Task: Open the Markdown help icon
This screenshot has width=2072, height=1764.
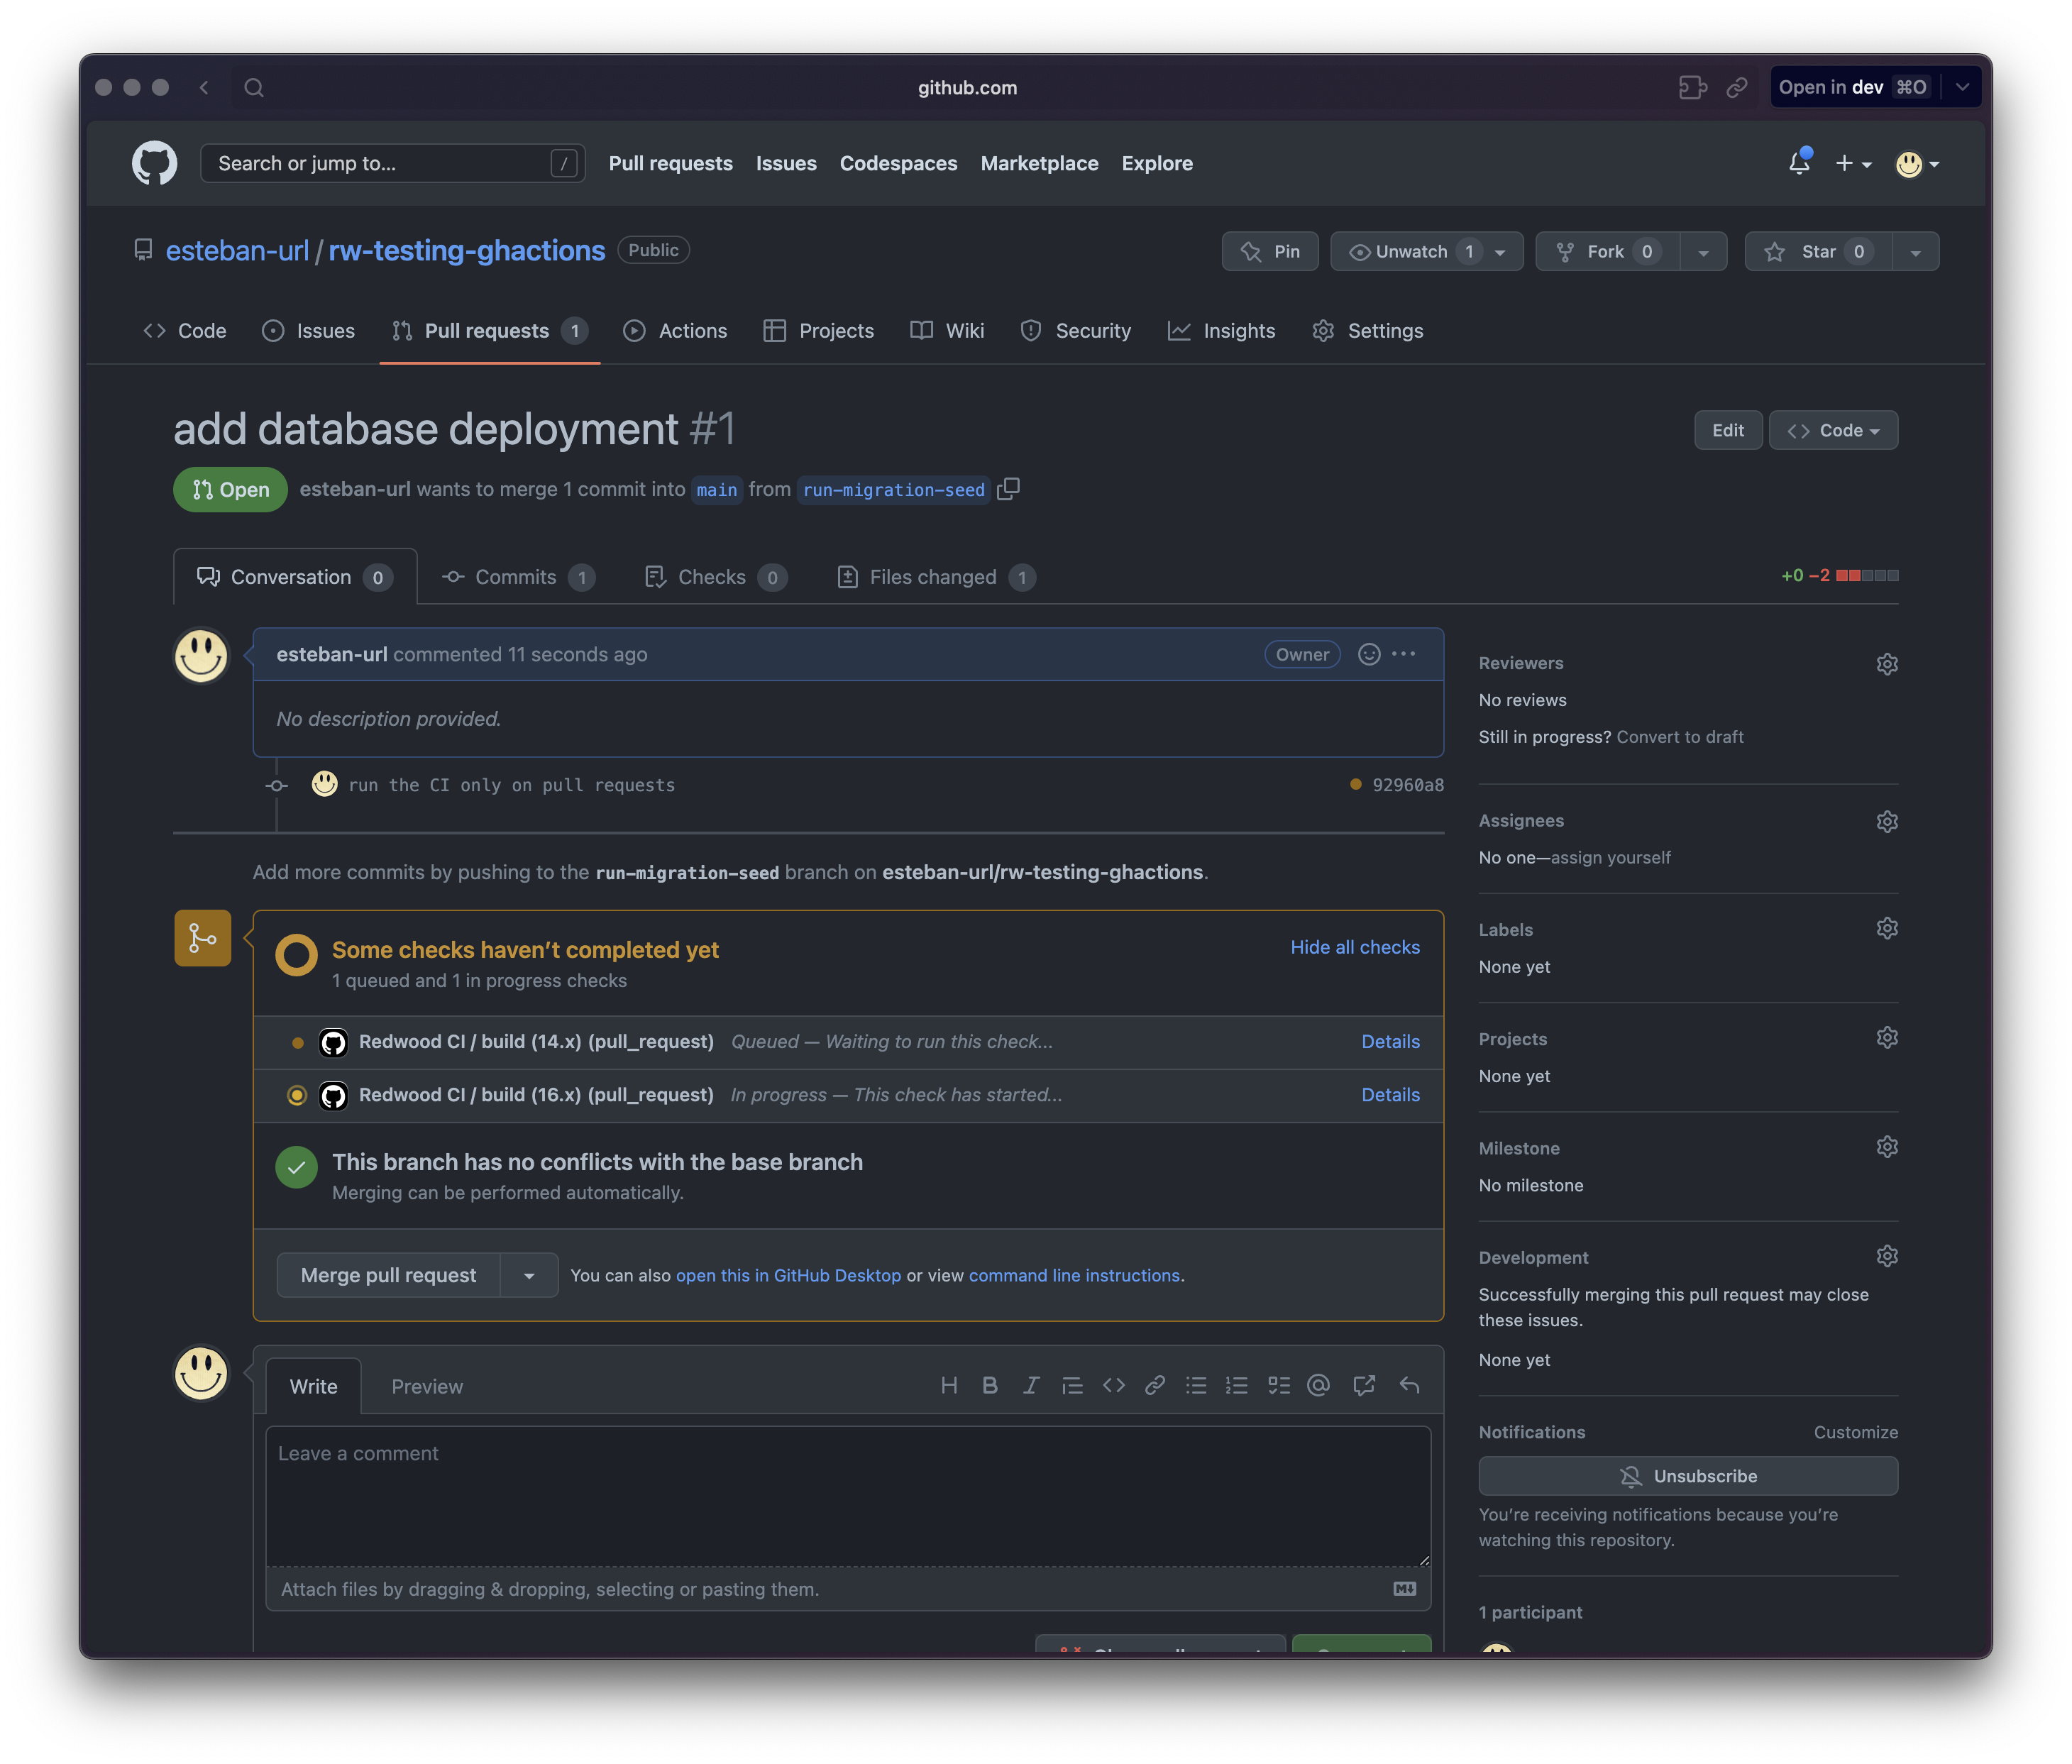Action: (1404, 1589)
